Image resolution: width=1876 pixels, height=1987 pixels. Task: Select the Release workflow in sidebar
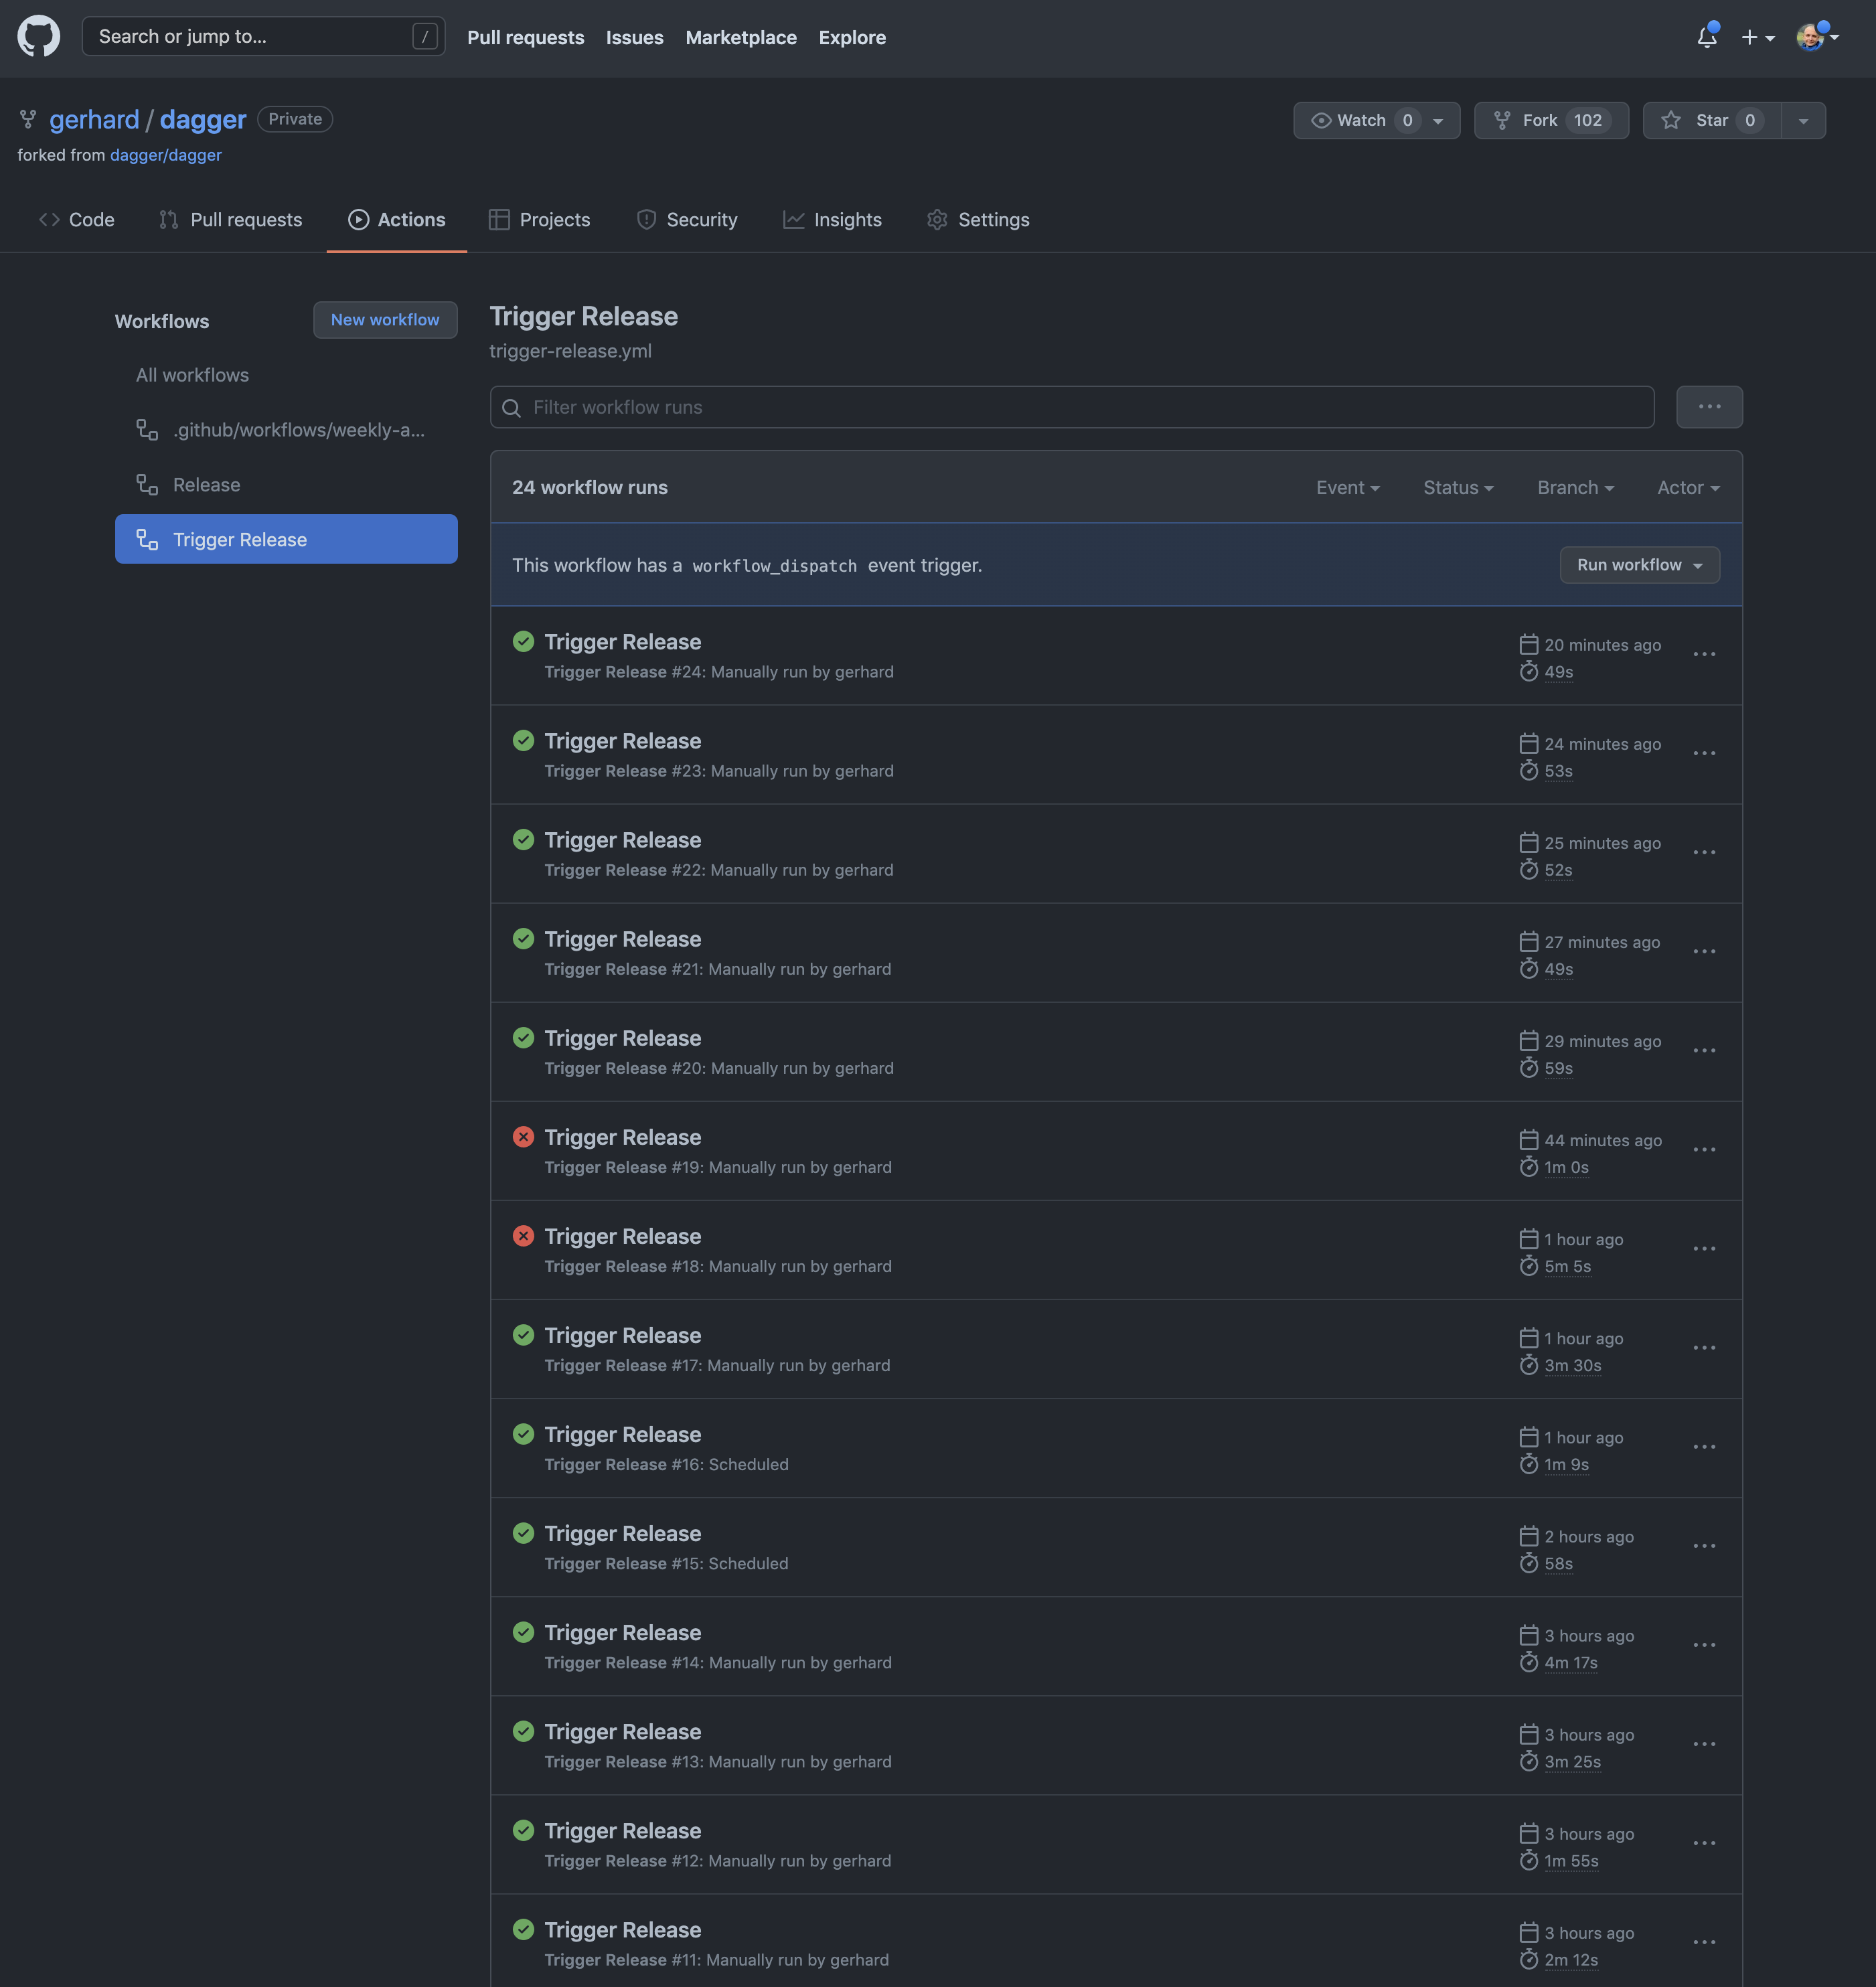point(206,485)
